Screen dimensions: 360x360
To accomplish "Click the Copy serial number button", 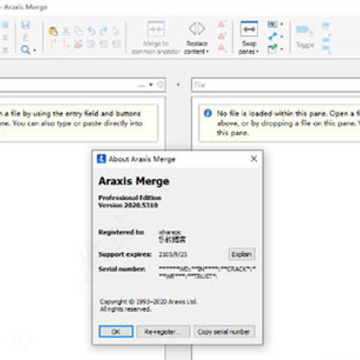I will coord(224,332).
